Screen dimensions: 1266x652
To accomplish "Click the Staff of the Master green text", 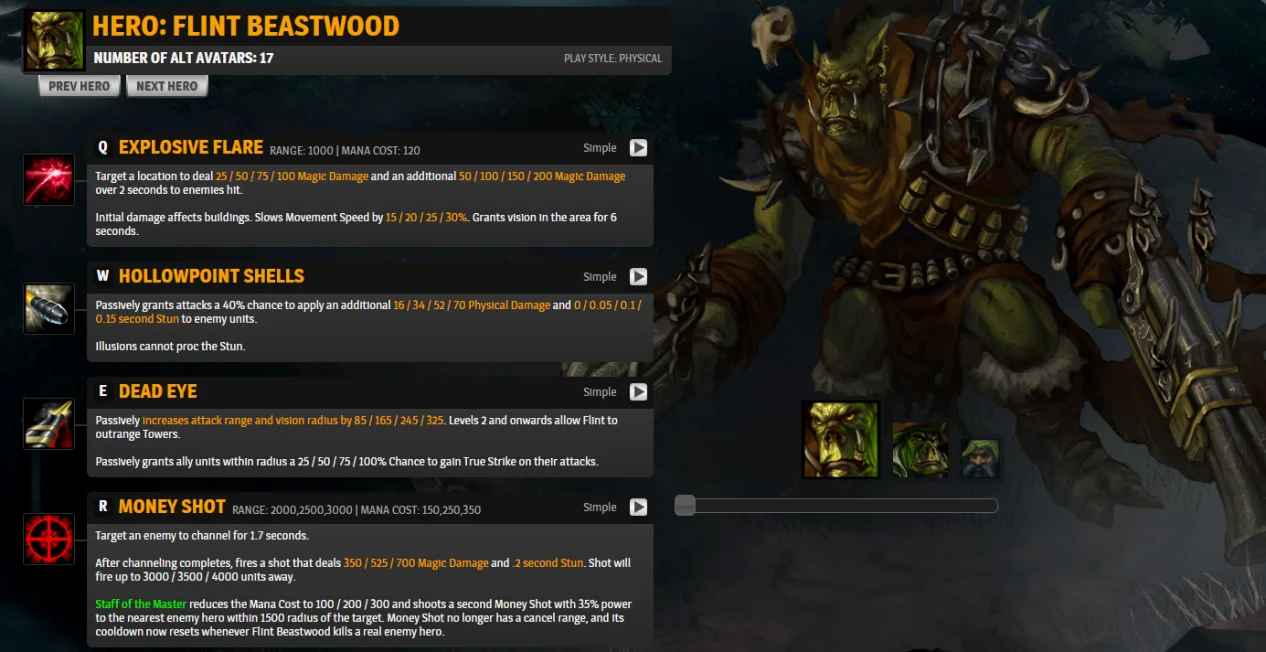I will (141, 604).
